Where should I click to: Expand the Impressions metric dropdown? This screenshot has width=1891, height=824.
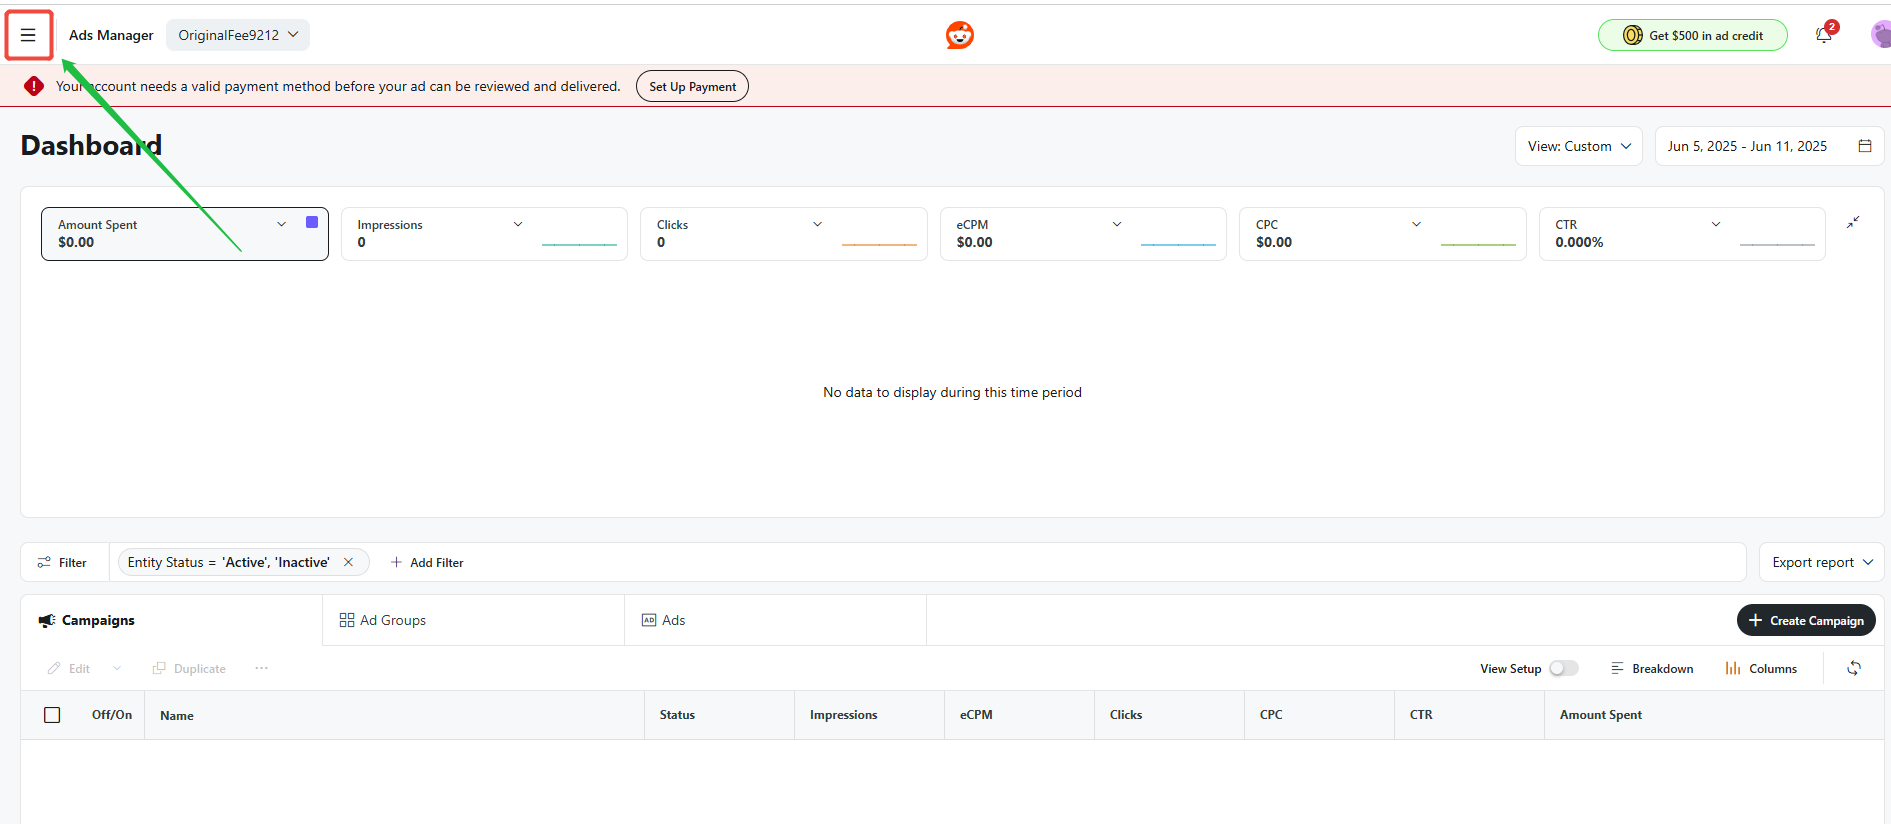[x=518, y=224]
